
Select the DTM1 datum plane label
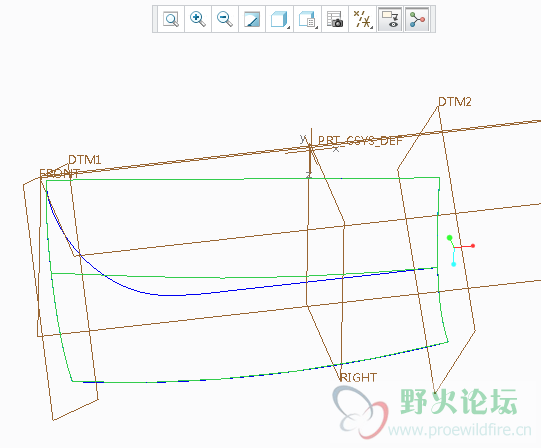(85, 160)
